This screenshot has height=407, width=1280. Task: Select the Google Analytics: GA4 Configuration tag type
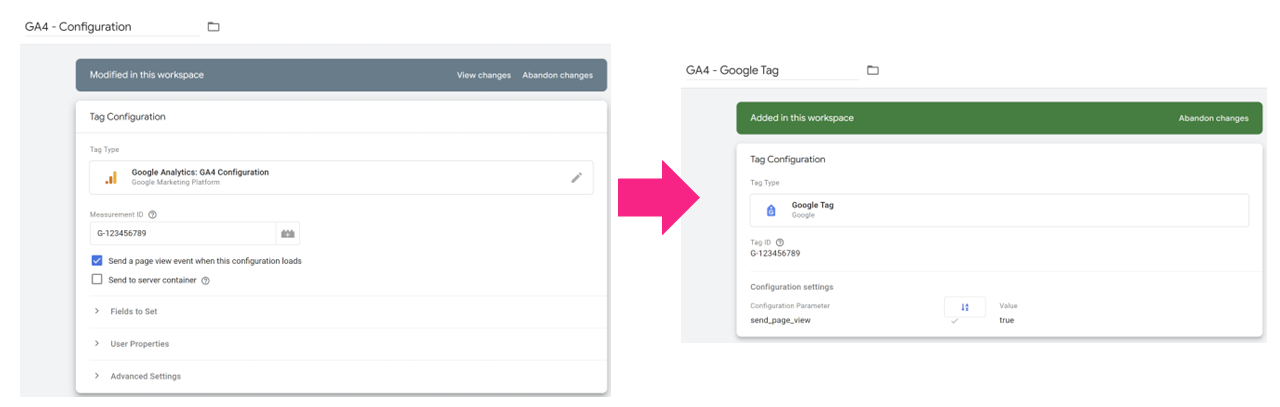(x=341, y=178)
